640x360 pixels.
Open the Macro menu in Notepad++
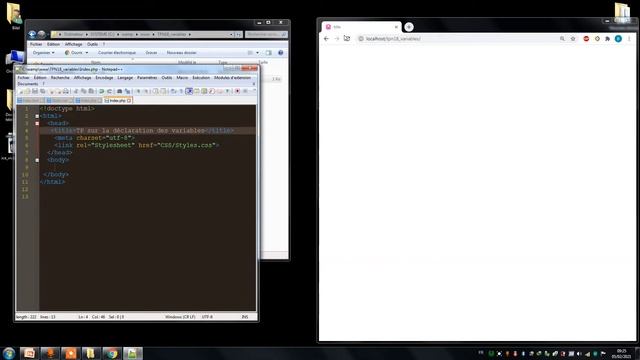[x=182, y=78]
